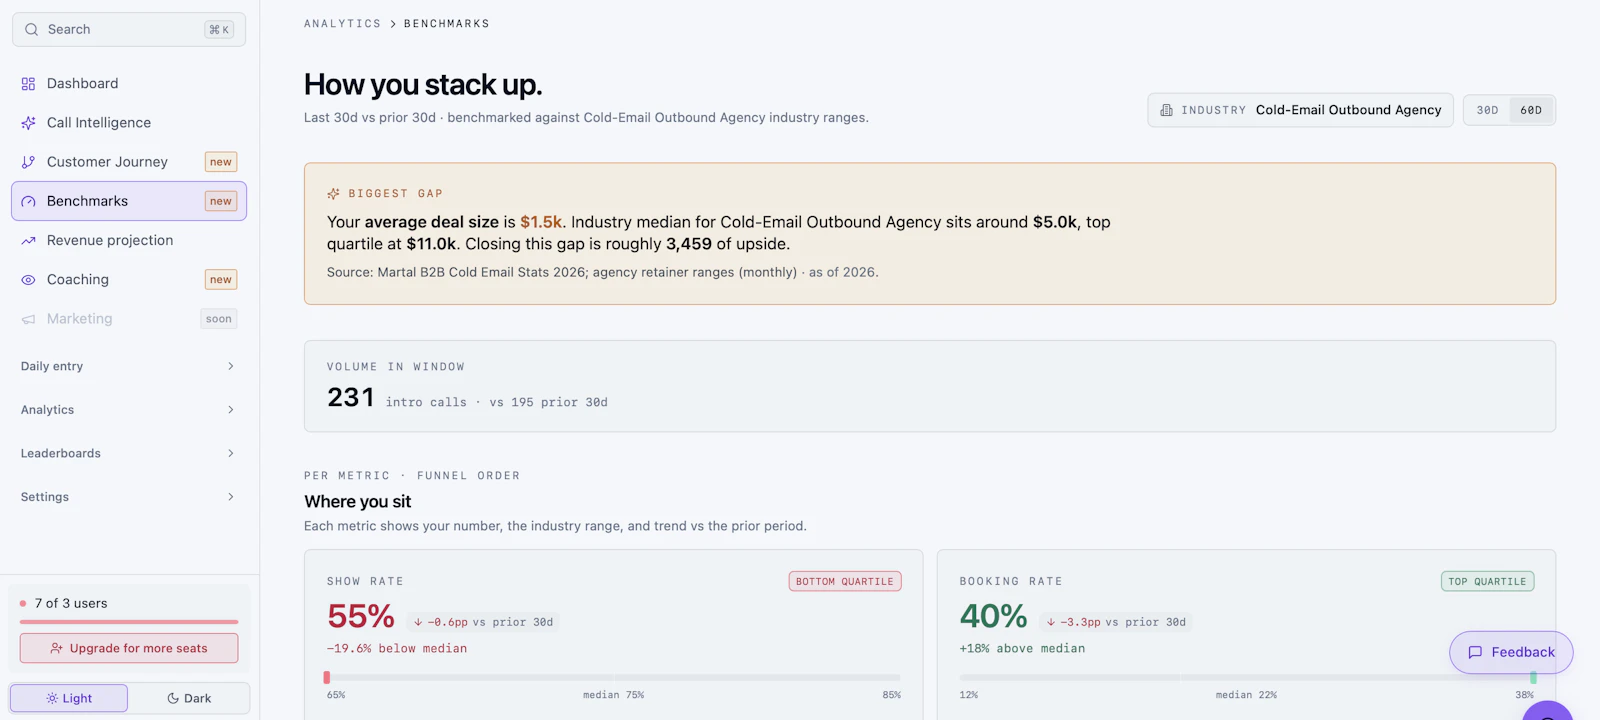The height and width of the screenshot is (720, 1600).
Task: Click '-19.6% below median' text
Action: click(x=397, y=649)
